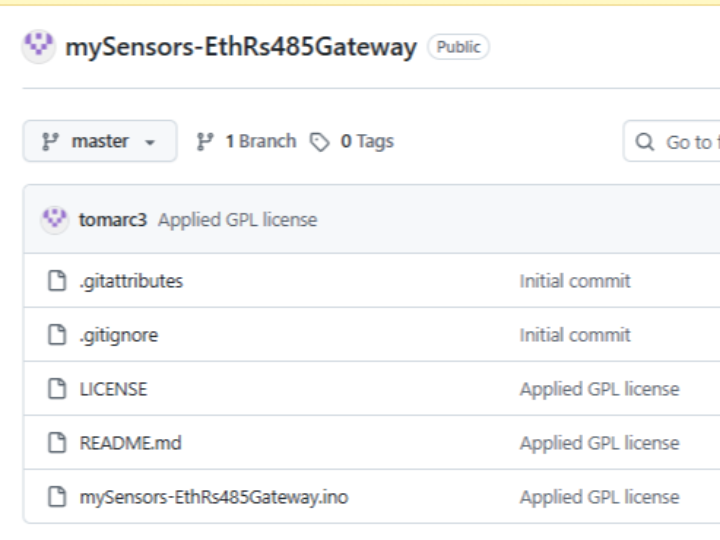720x540 pixels.
Task: Click the file icon beside mySensors-EthRs485Gateway.ino
Action: [58, 497]
